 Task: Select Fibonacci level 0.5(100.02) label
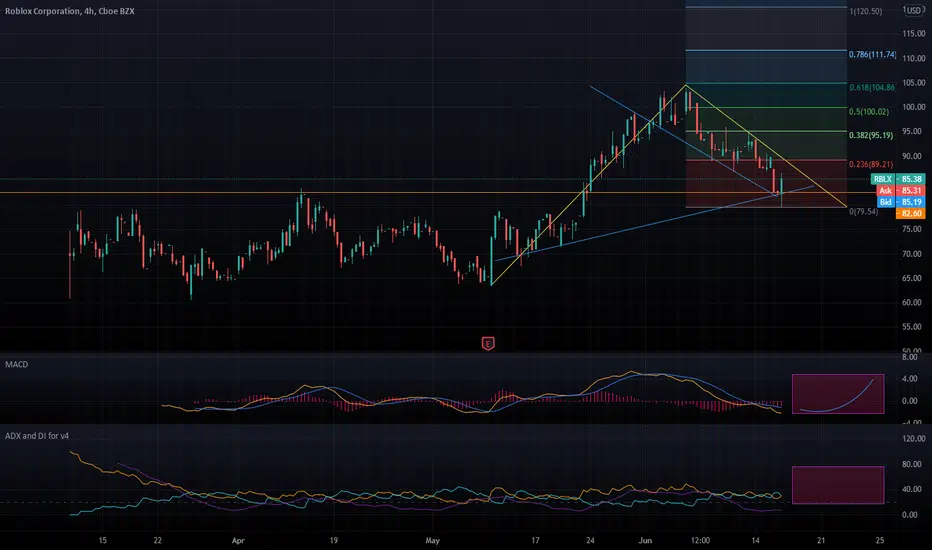click(868, 112)
